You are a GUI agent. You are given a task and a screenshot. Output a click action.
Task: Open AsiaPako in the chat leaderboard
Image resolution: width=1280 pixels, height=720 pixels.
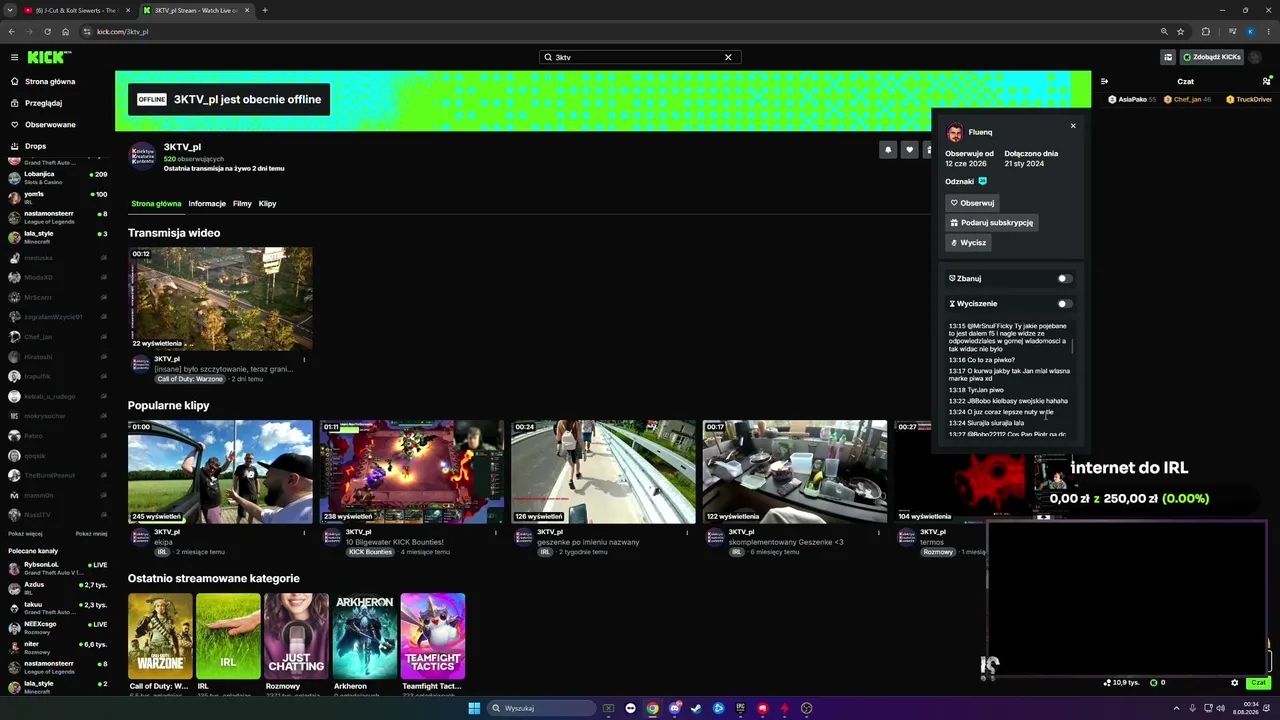[1132, 100]
